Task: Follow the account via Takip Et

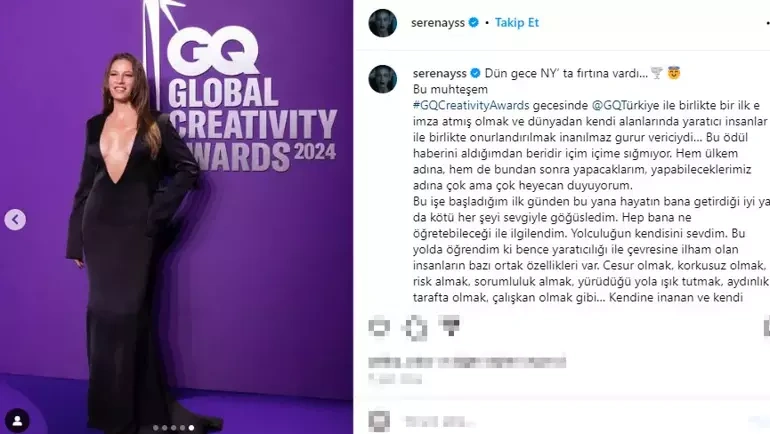Action: coord(517,23)
